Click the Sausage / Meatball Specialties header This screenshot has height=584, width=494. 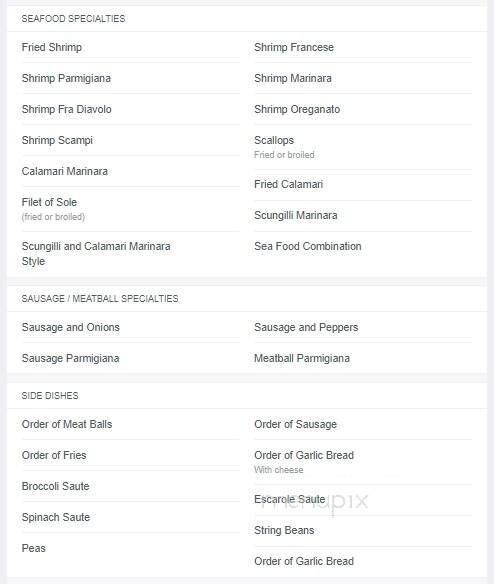pyautogui.click(x=100, y=299)
